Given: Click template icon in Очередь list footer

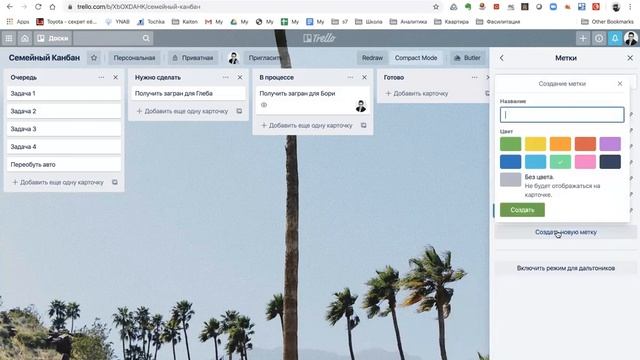Looking at the screenshot, I should point(115,182).
